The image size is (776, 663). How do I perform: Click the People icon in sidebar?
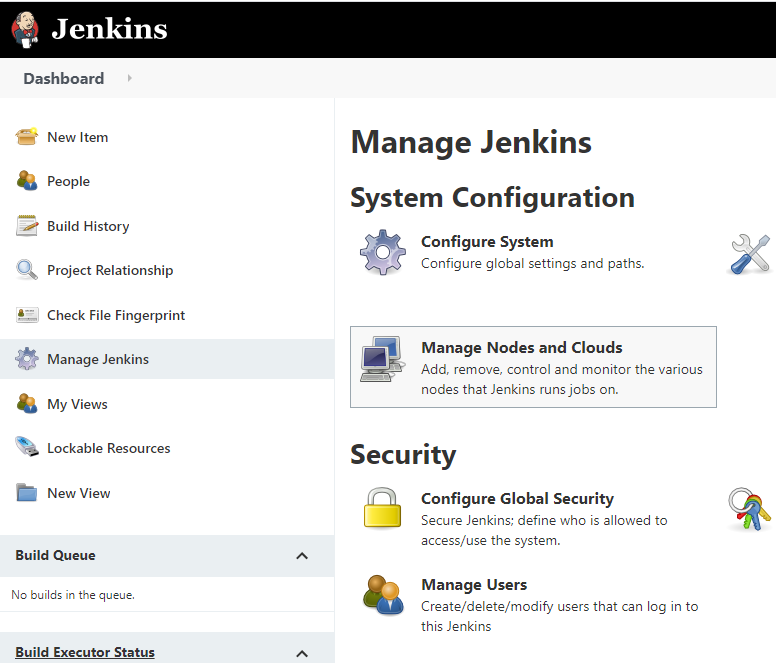[x=27, y=181]
